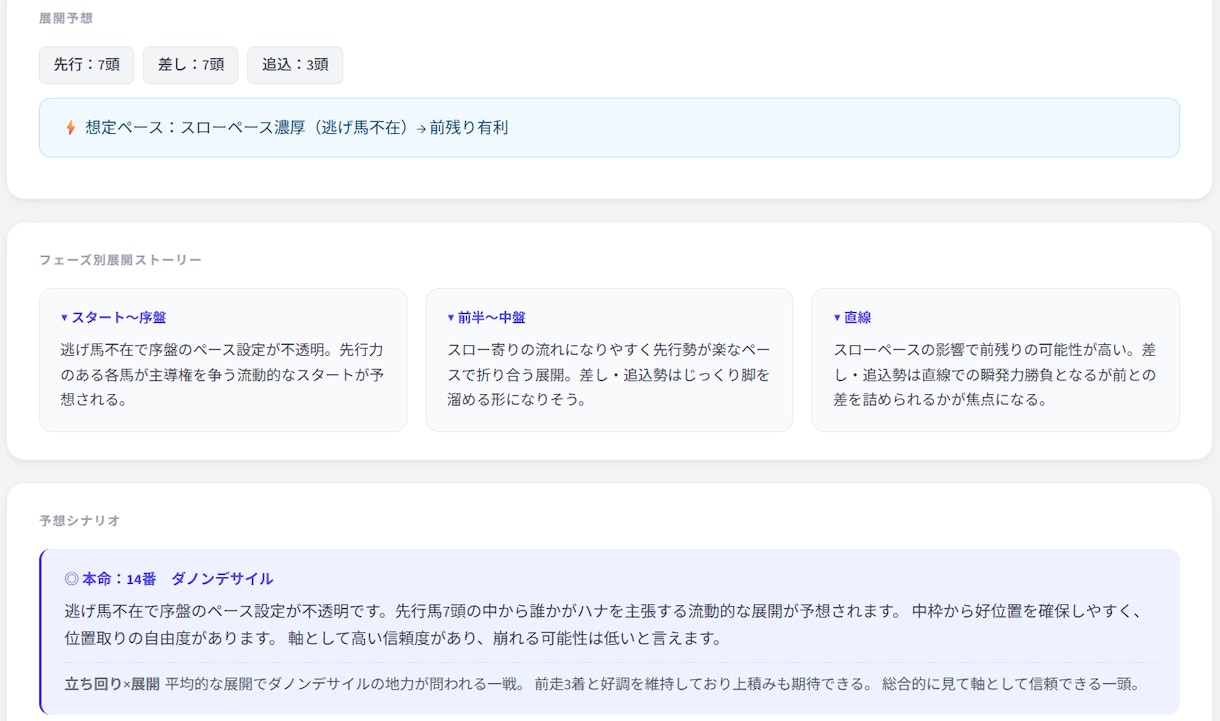Click the lightning bolt pace icon
The image size is (1220, 721).
coord(70,128)
